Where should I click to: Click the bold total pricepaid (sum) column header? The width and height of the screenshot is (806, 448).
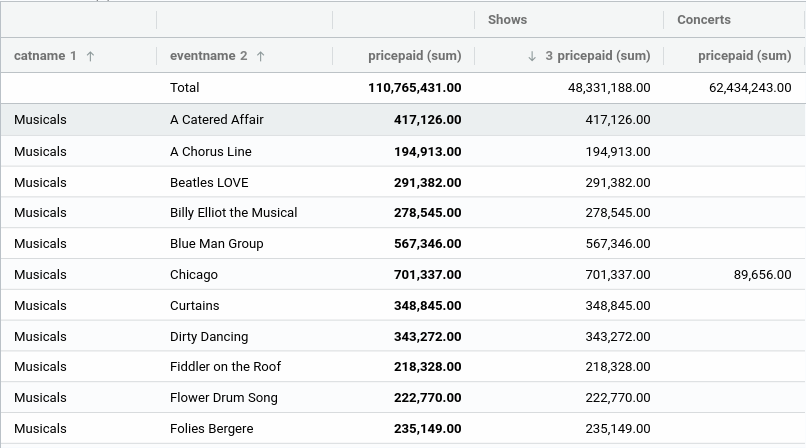(x=414, y=56)
